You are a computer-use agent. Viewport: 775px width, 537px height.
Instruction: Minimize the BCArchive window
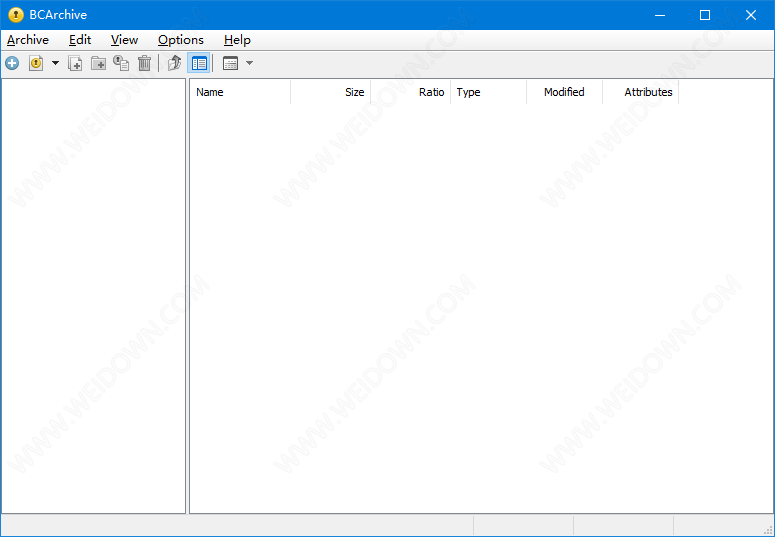(660, 15)
